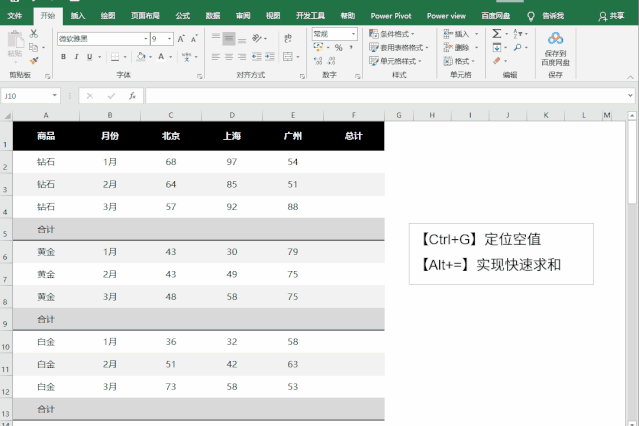639x426 pixels.
Task: Open the number format dropdown (常规)
Action: coord(353,34)
